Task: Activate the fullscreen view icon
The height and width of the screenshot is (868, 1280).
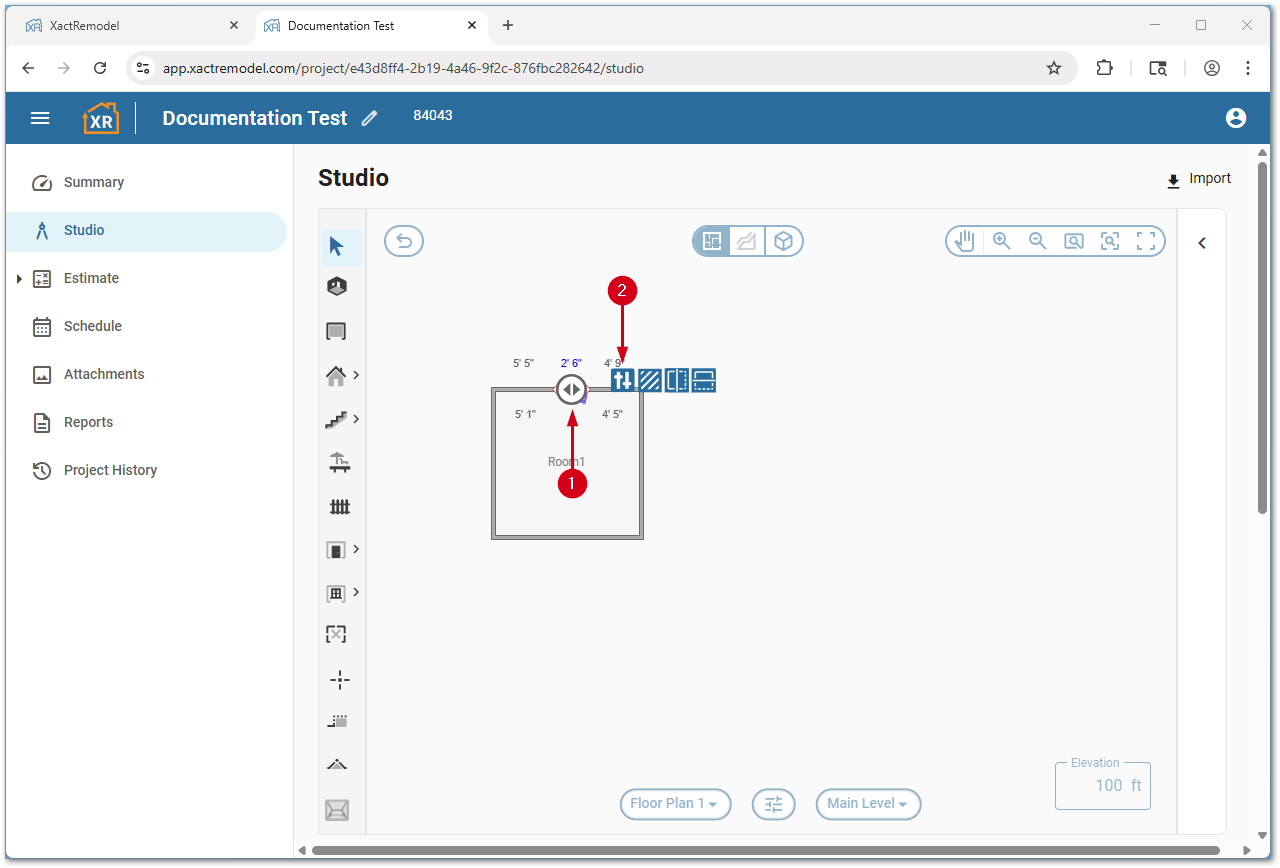Action: [x=1146, y=240]
